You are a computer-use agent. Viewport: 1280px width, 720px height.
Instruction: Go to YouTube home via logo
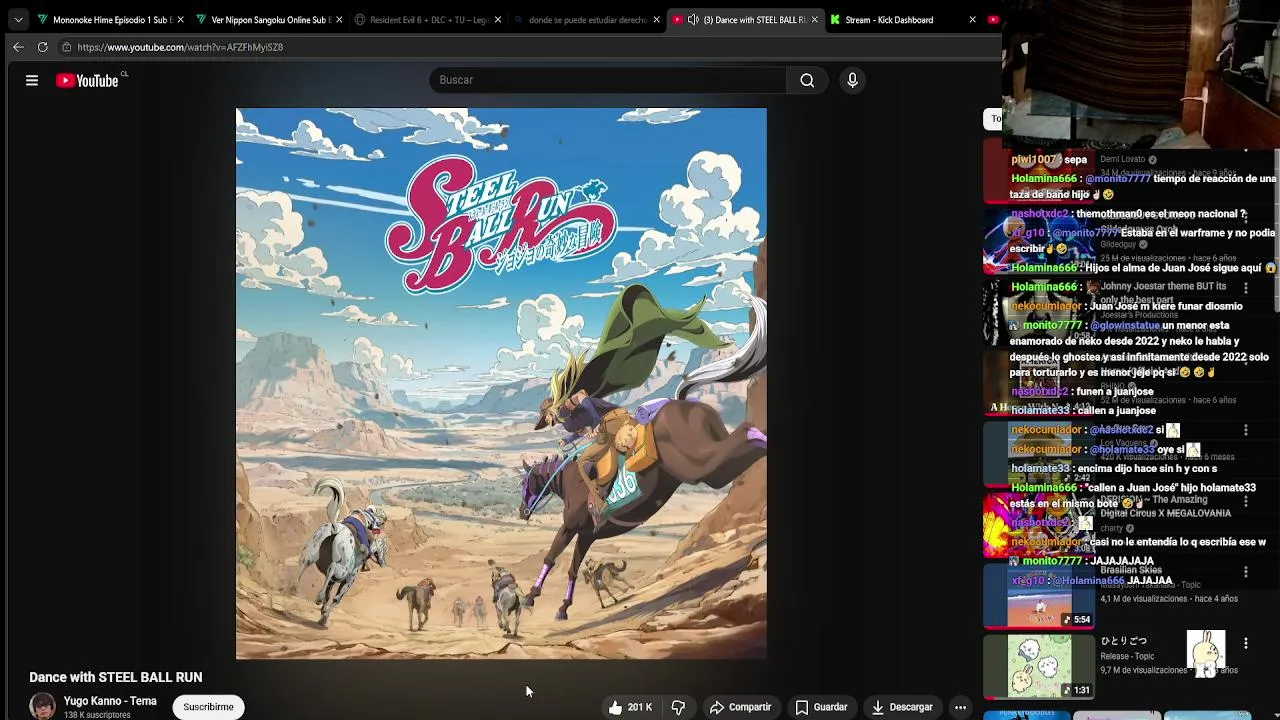[87, 80]
